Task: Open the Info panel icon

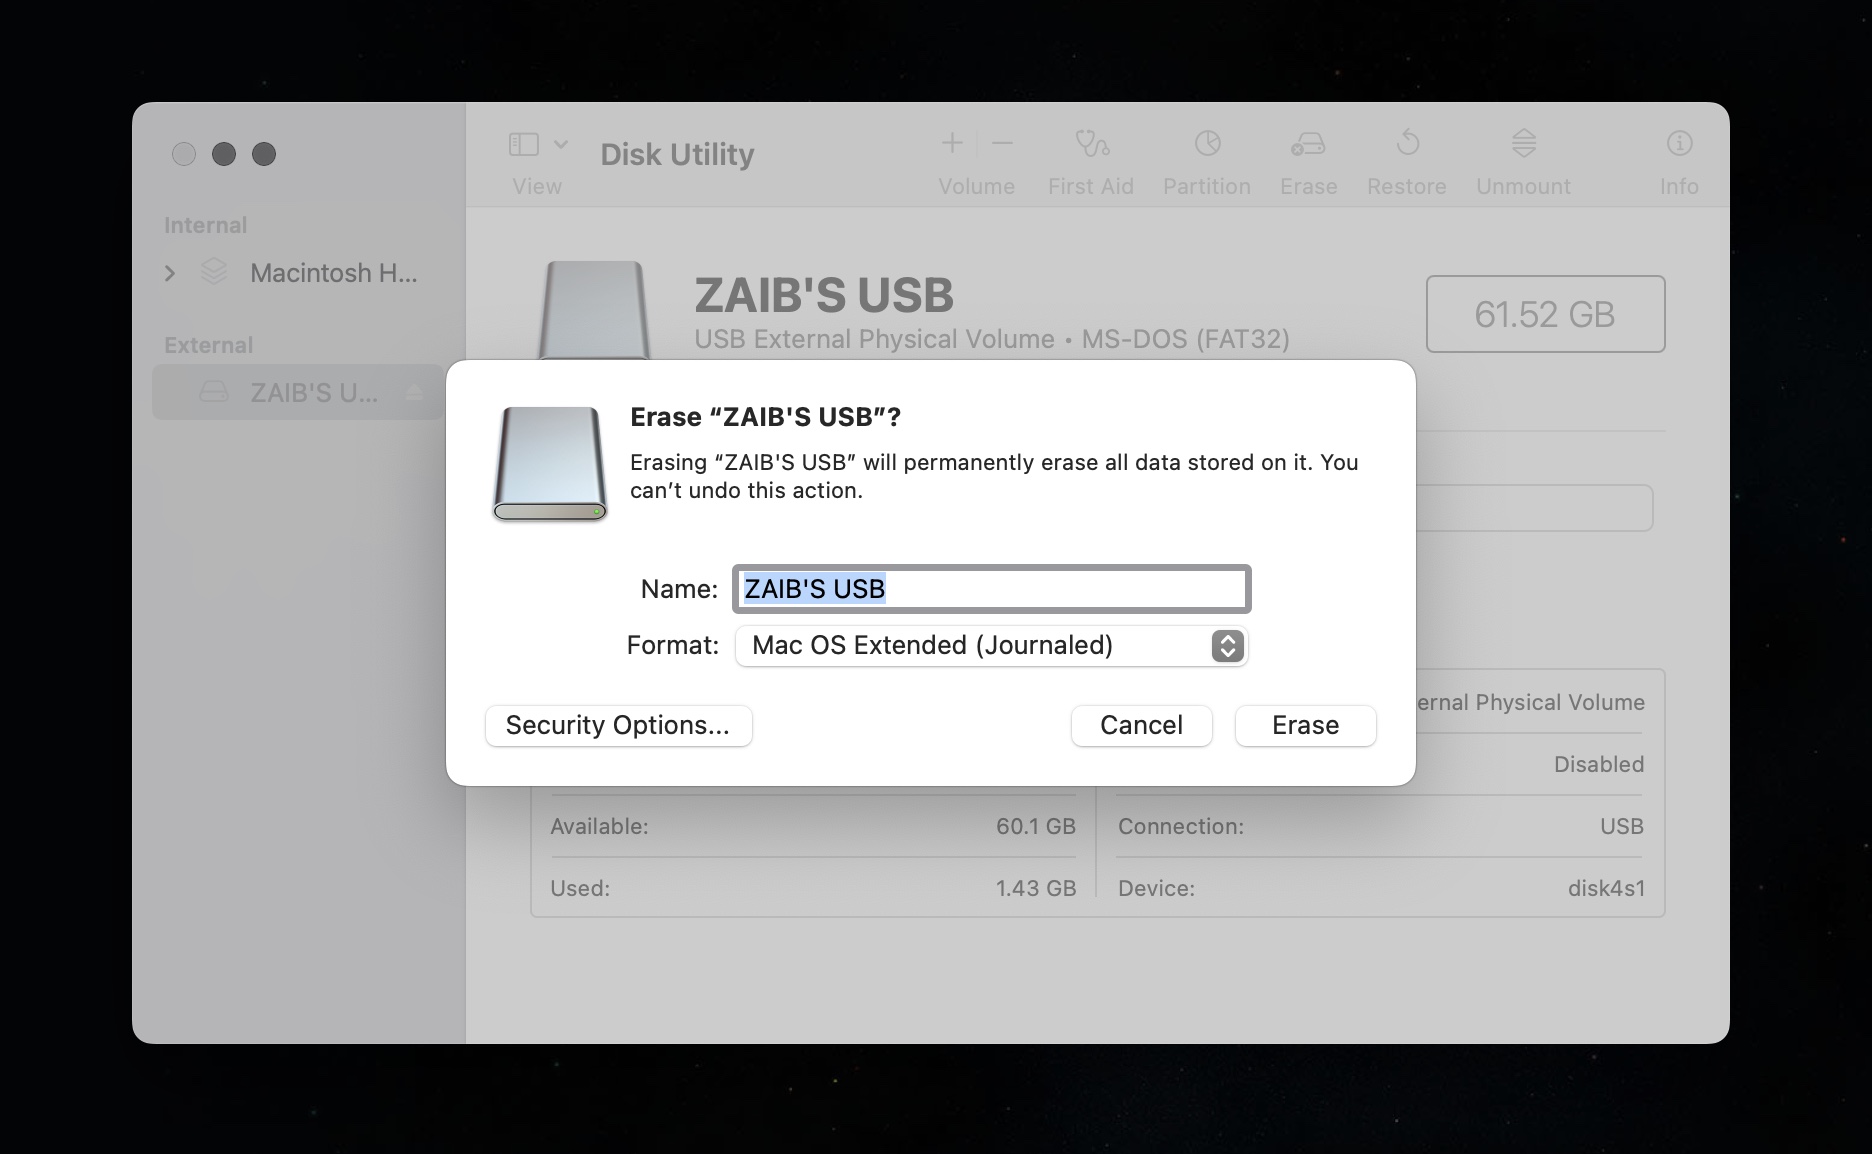Action: pos(1679,144)
